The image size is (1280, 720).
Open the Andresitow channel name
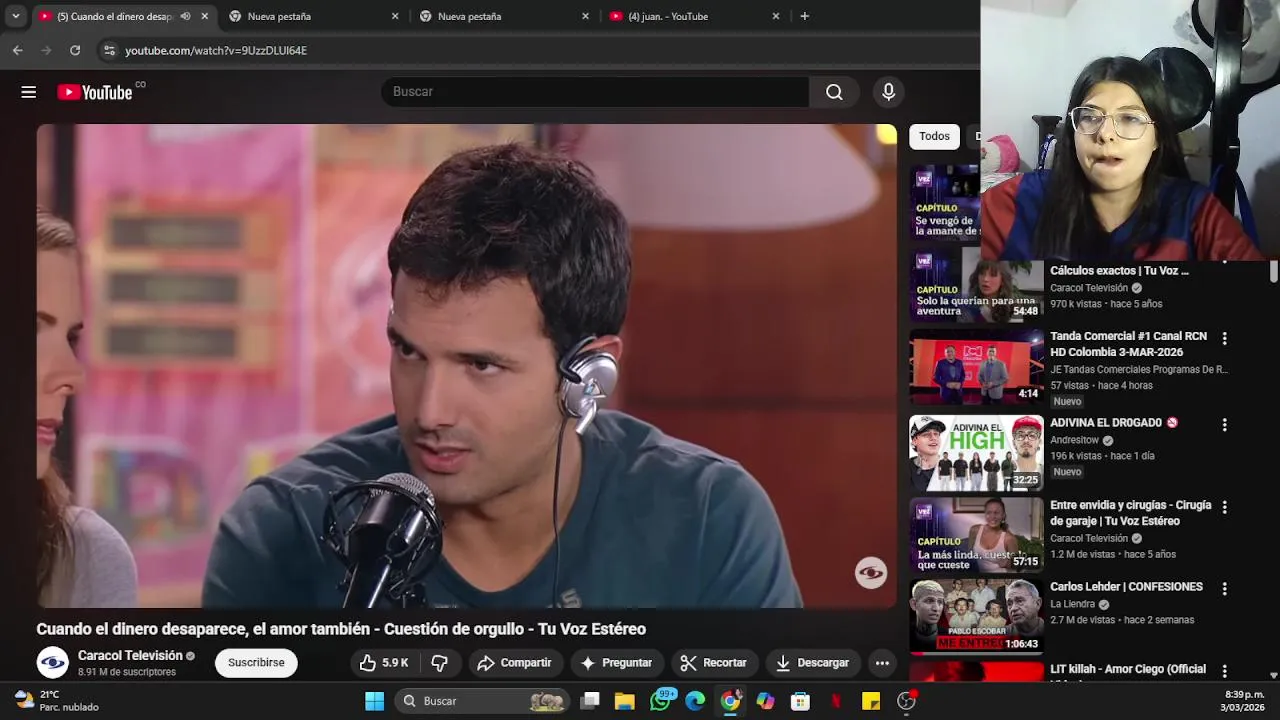pyautogui.click(x=1074, y=440)
